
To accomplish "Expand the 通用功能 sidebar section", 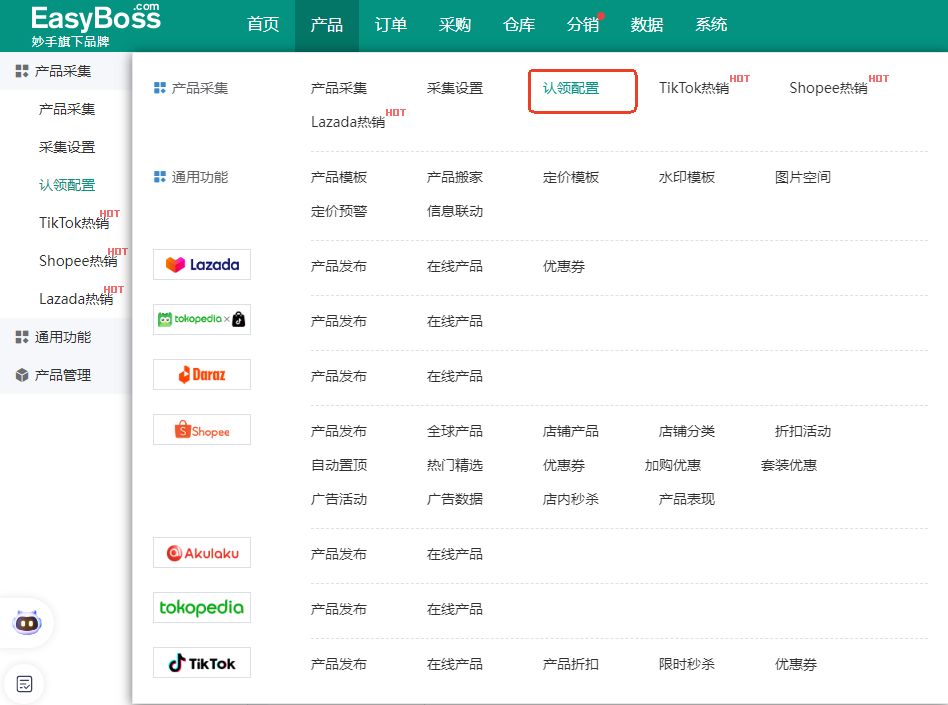I will pyautogui.click(x=62, y=337).
